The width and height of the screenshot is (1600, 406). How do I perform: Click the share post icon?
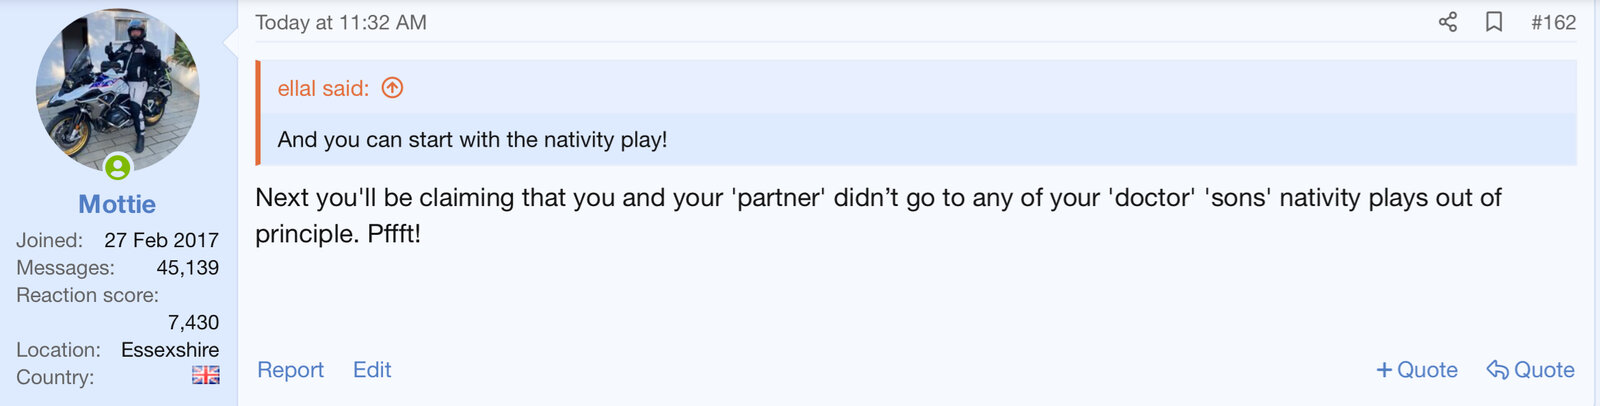point(1447,22)
